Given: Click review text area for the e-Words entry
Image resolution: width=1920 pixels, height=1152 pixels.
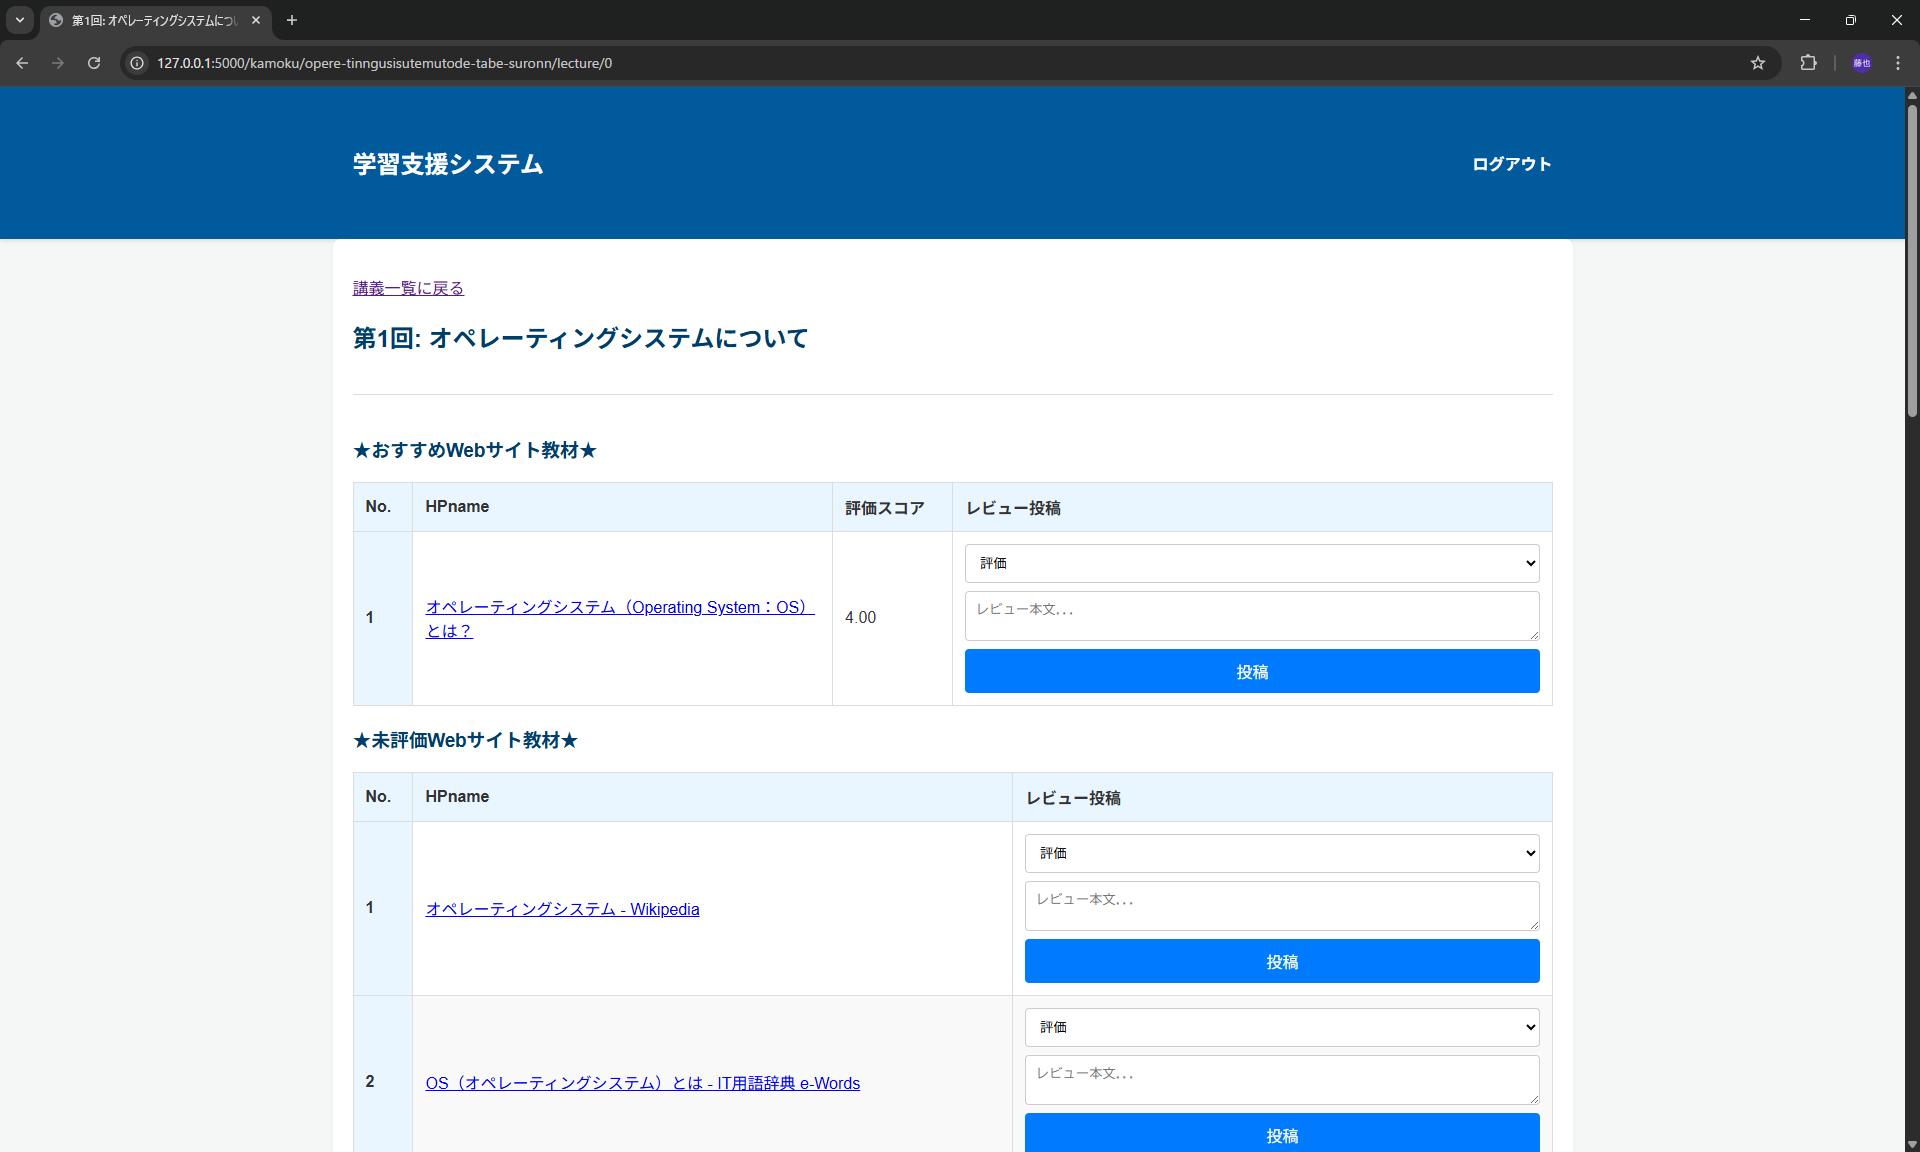Looking at the screenshot, I should coord(1281,1079).
